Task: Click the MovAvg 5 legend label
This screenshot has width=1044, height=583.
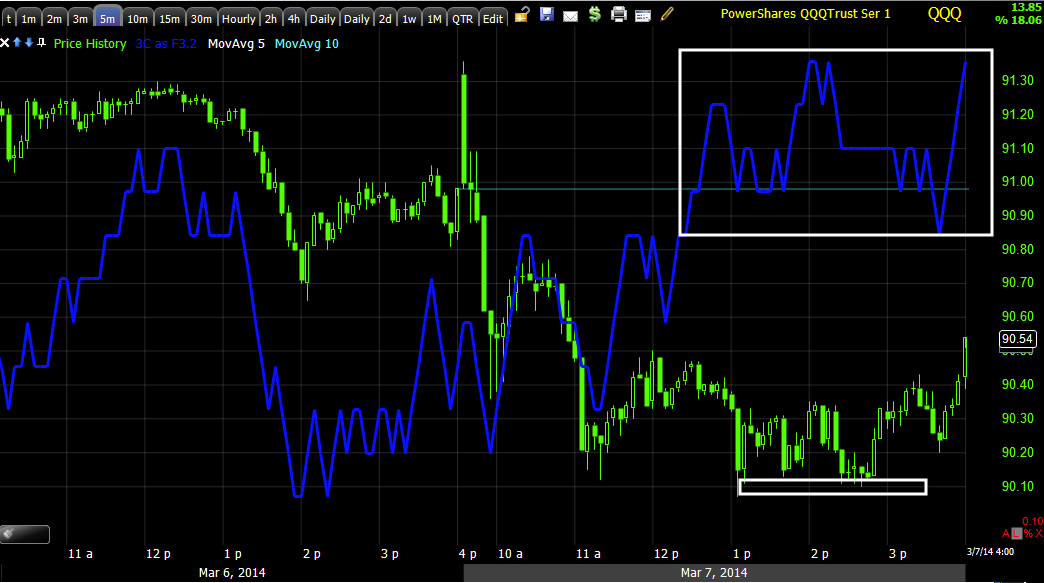Action: click(236, 44)
